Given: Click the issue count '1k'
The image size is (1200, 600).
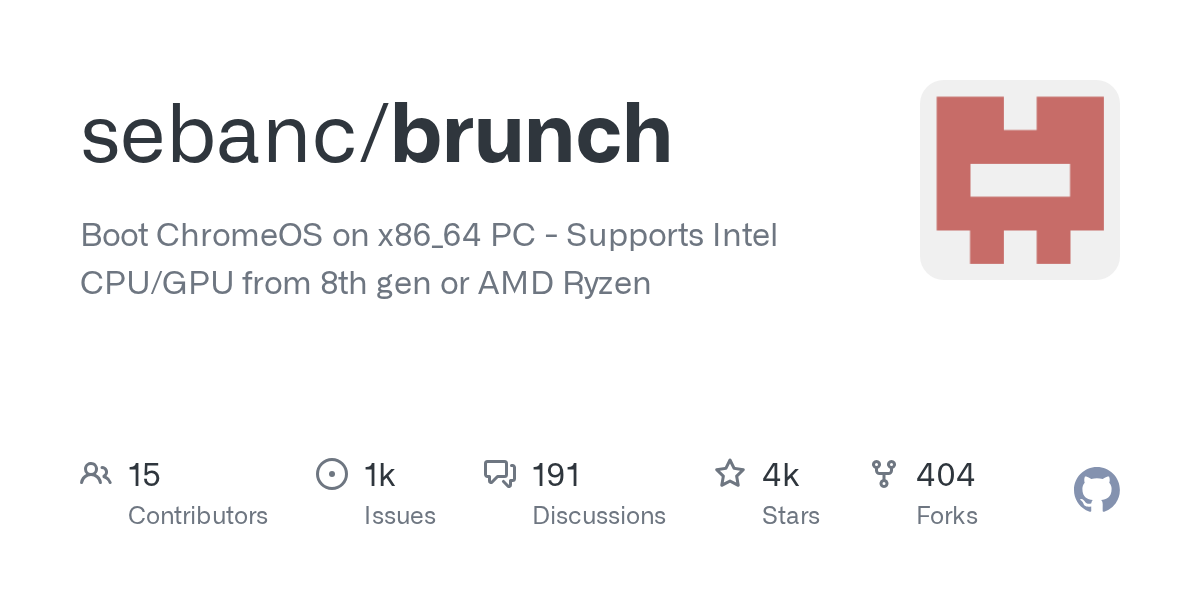Looking at the screenshot, I should (x=380, y=475).
